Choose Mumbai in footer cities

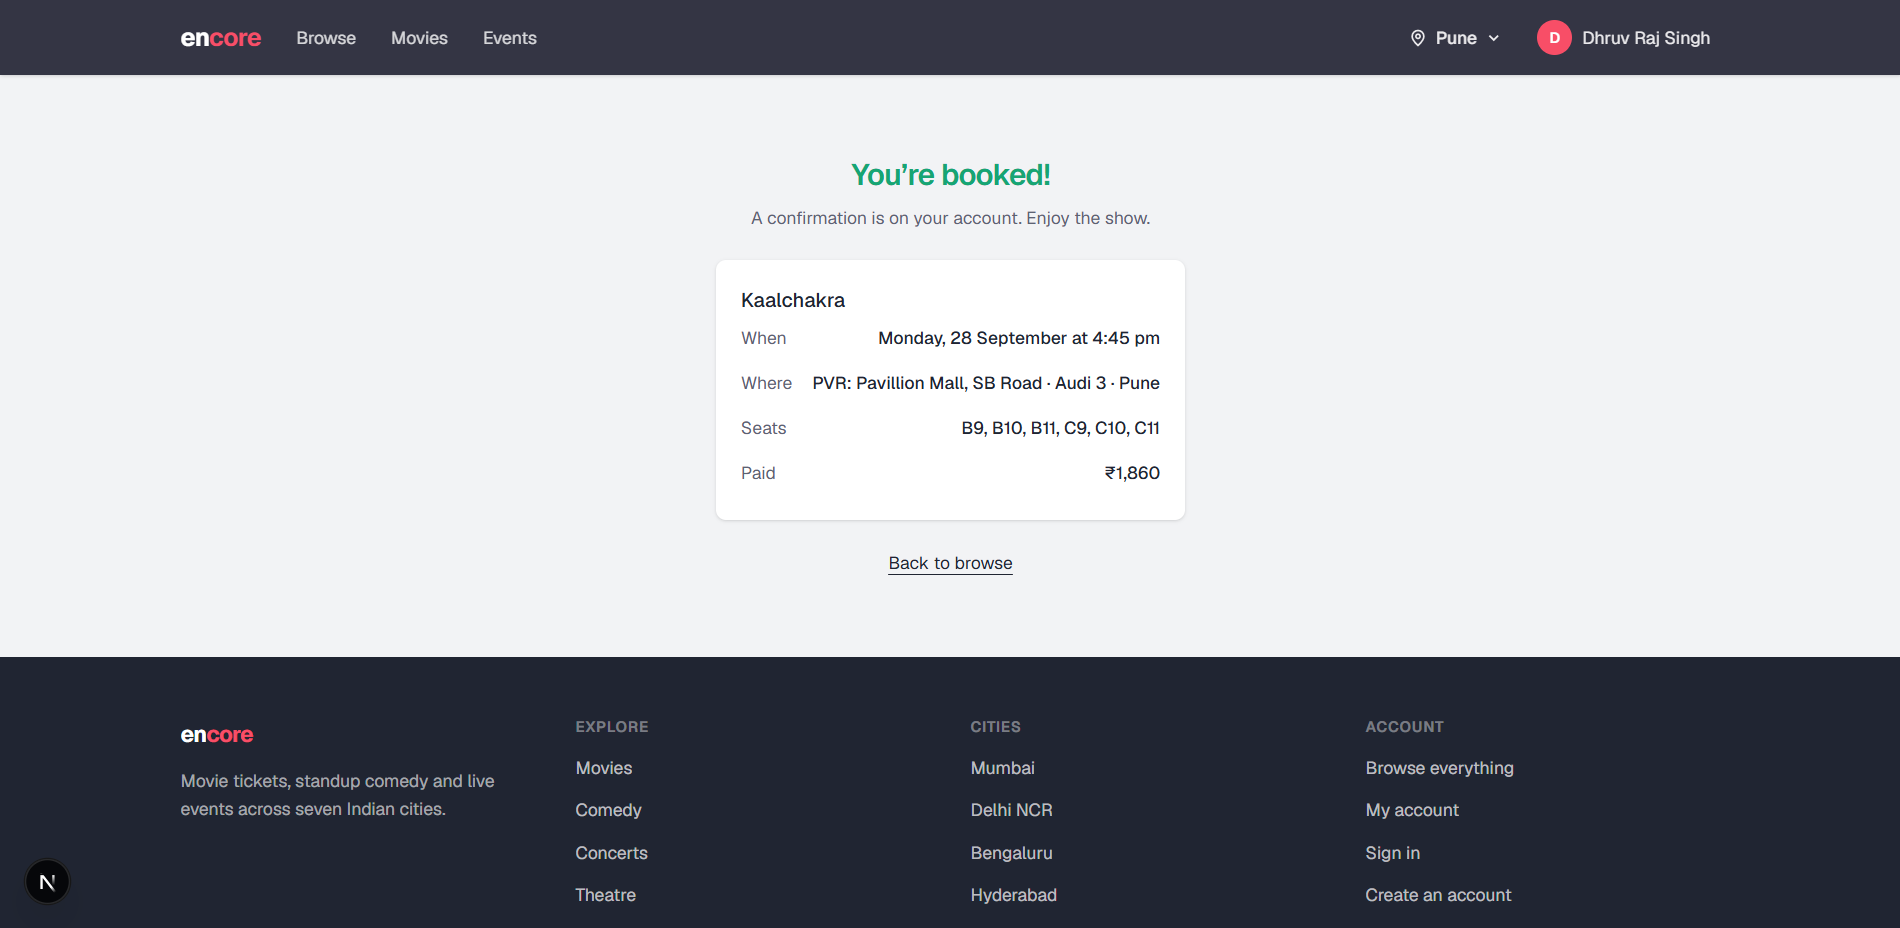(x=1002, y=768)
